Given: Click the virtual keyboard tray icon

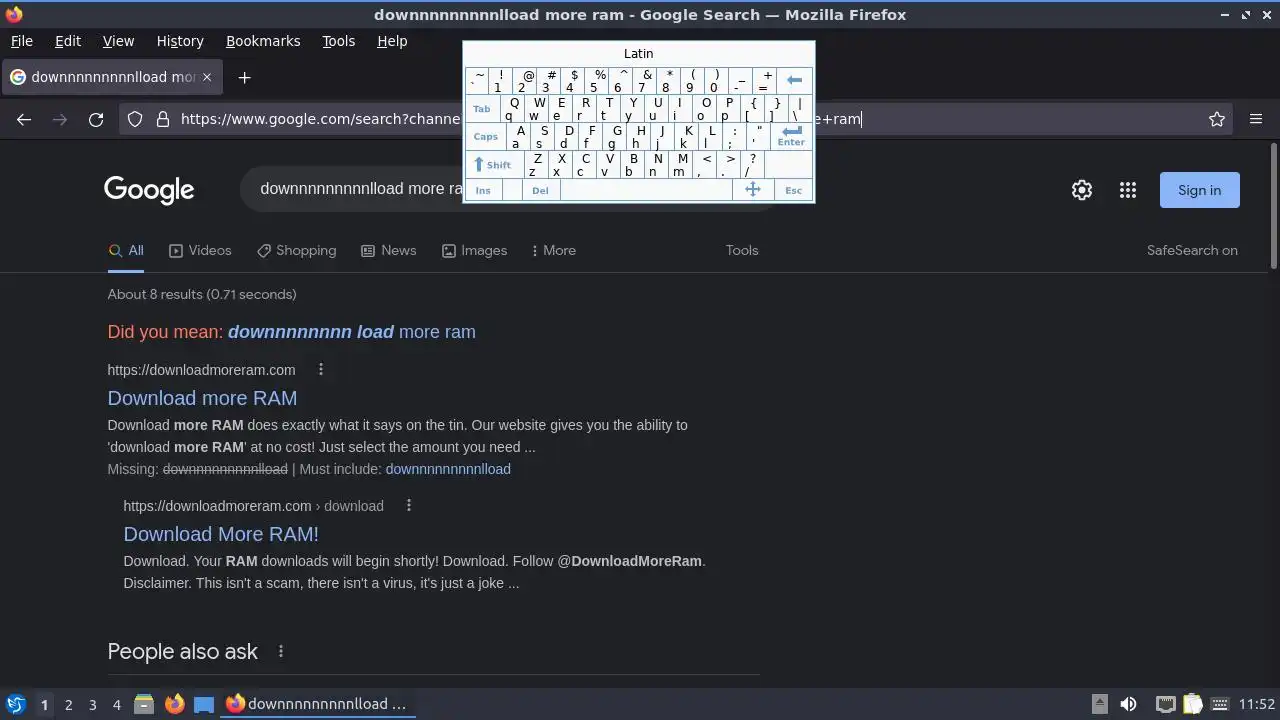Looking at the screenshot, I should [x=1221, y=704].
